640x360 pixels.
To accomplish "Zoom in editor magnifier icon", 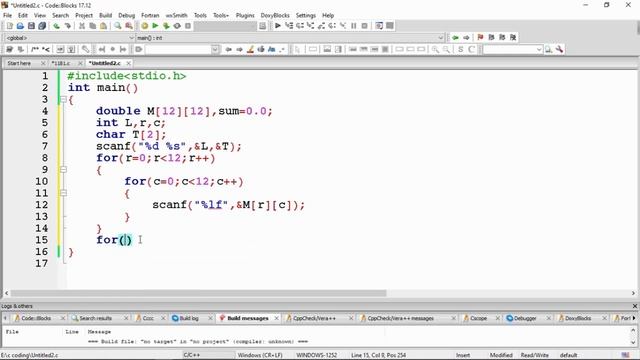I will coord(435,49).
